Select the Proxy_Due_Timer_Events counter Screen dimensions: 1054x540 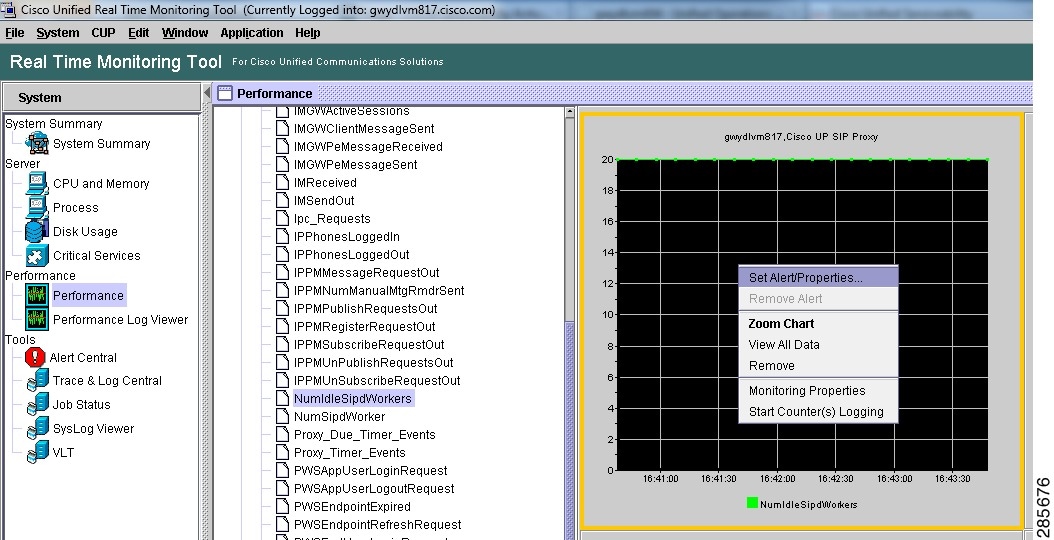tap(364, 434)
